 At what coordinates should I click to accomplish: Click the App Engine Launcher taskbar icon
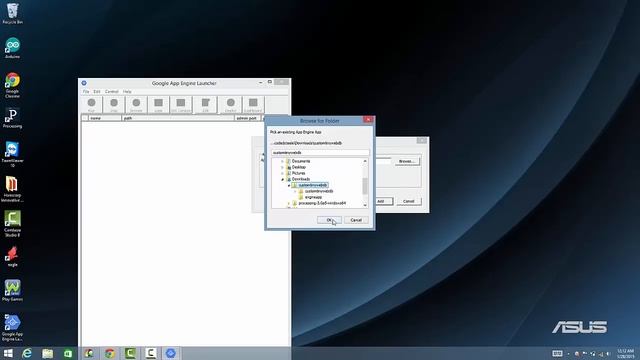pos(171,353)
